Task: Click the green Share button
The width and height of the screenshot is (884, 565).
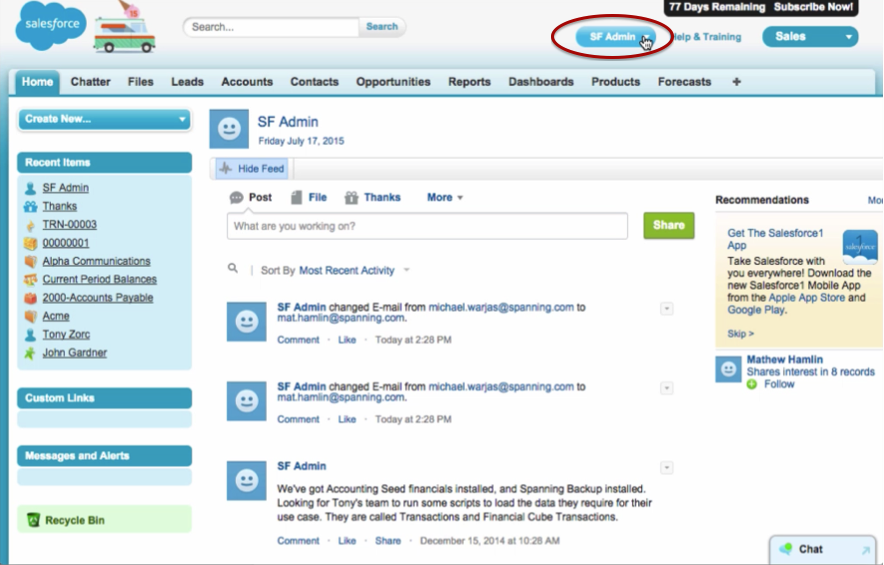Action: [x=669, y=226]
